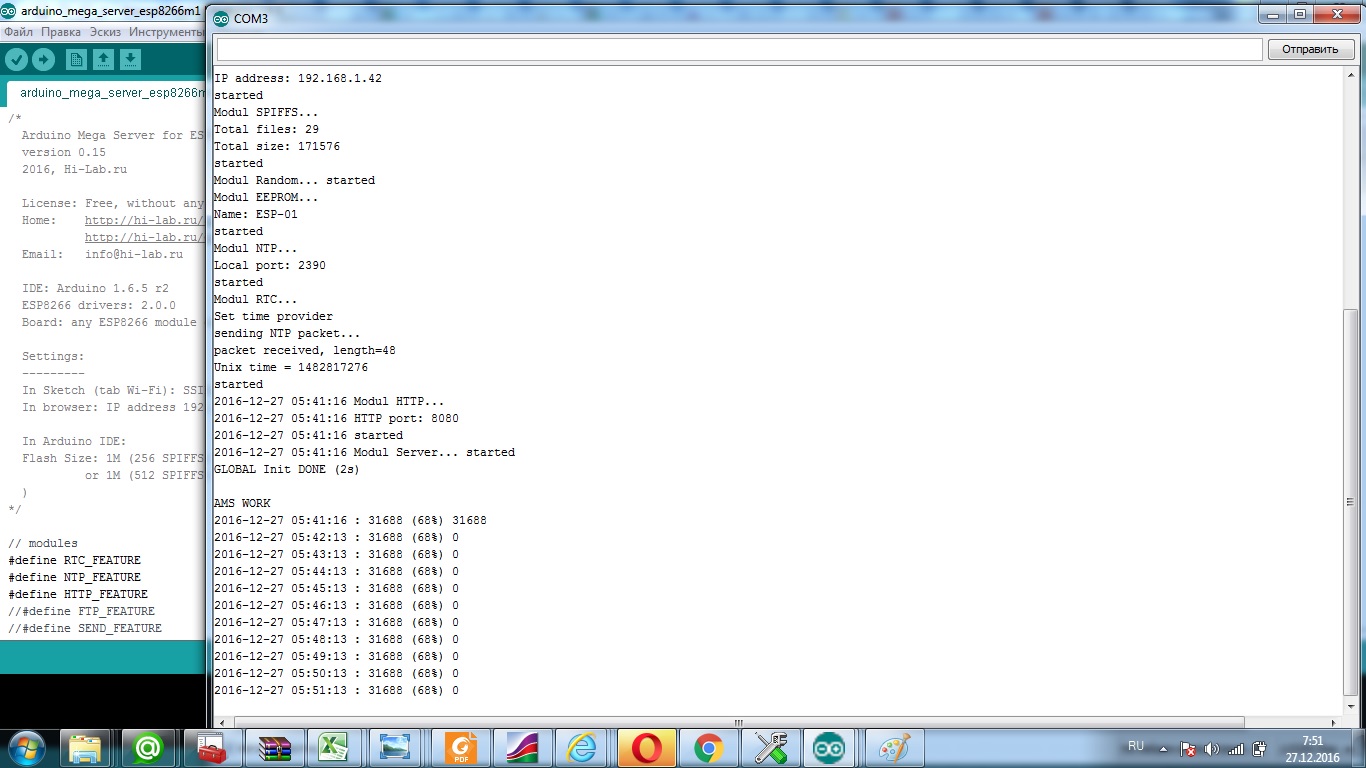The height and width of the screenshot is (768, 1366).
Task: Click the RU language indicator in the tray
Action: tap(1136, 747)
